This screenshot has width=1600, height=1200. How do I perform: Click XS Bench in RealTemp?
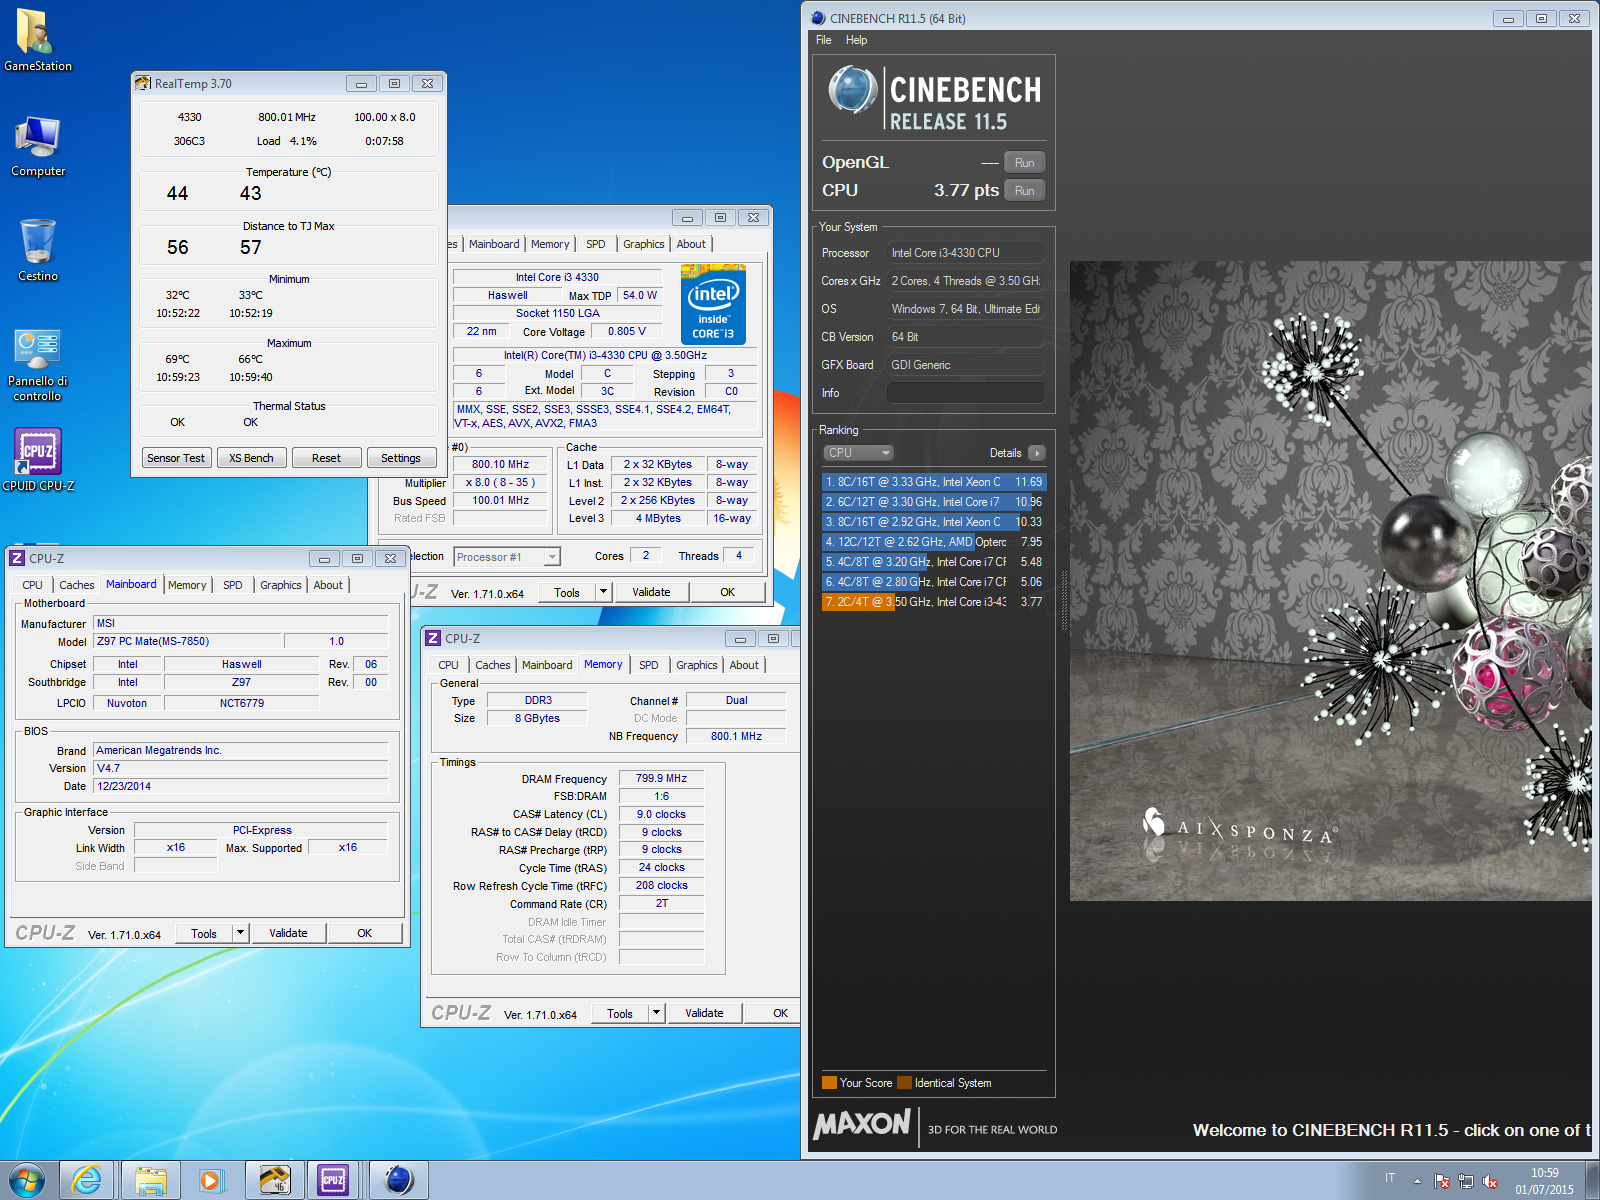click(251, 458)
